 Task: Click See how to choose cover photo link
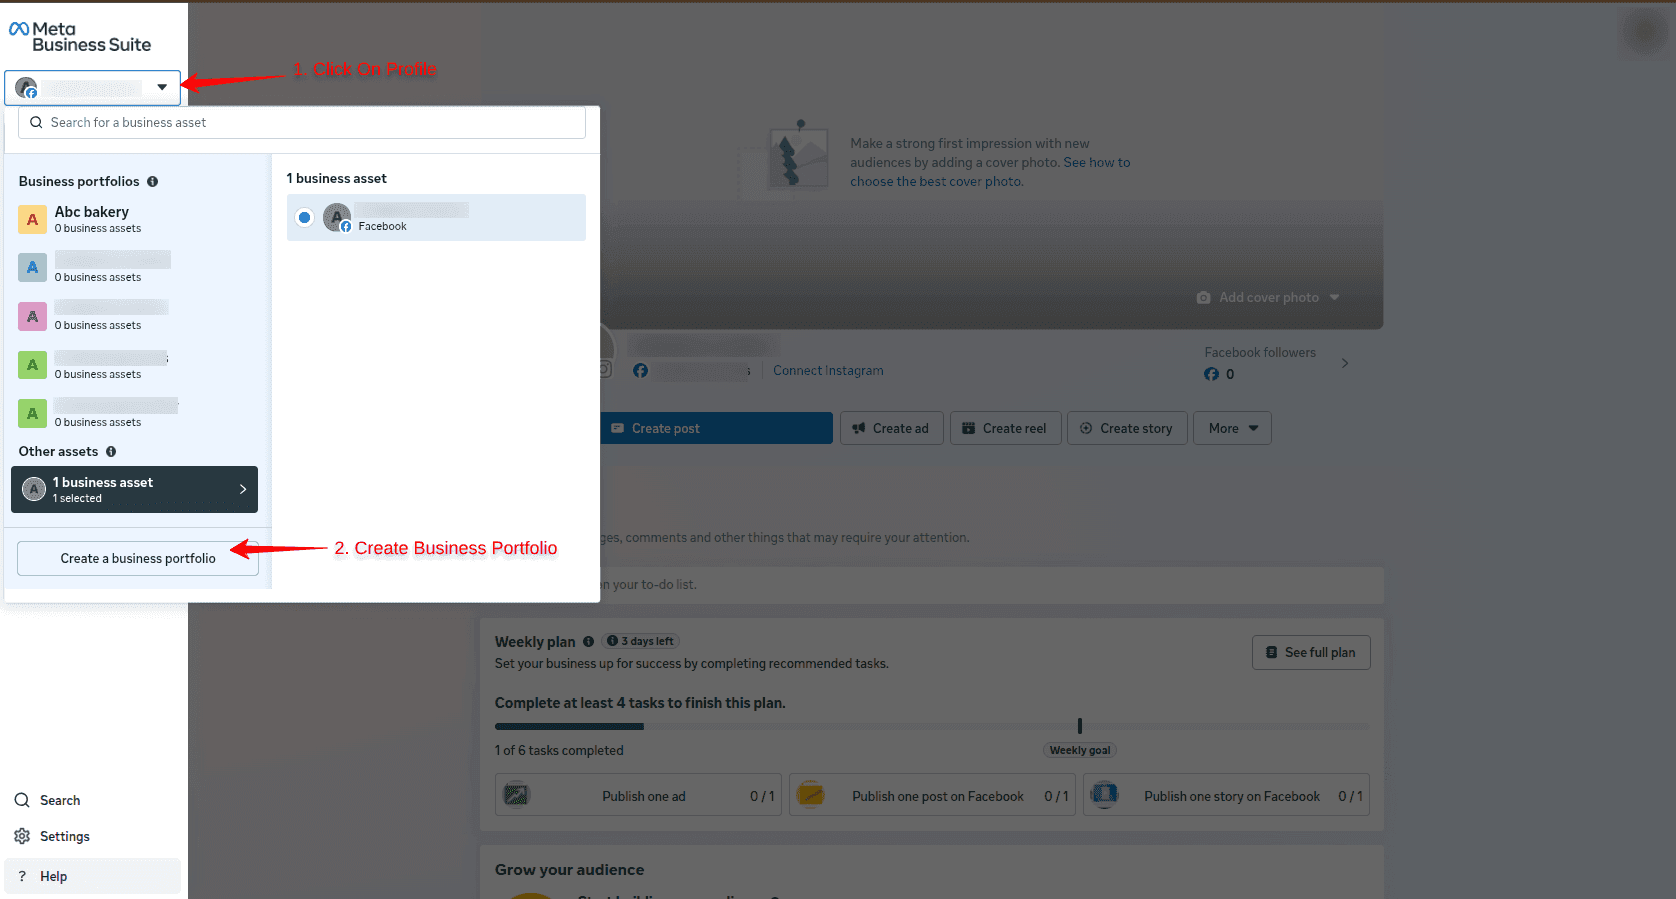click(x=990, y=172)
